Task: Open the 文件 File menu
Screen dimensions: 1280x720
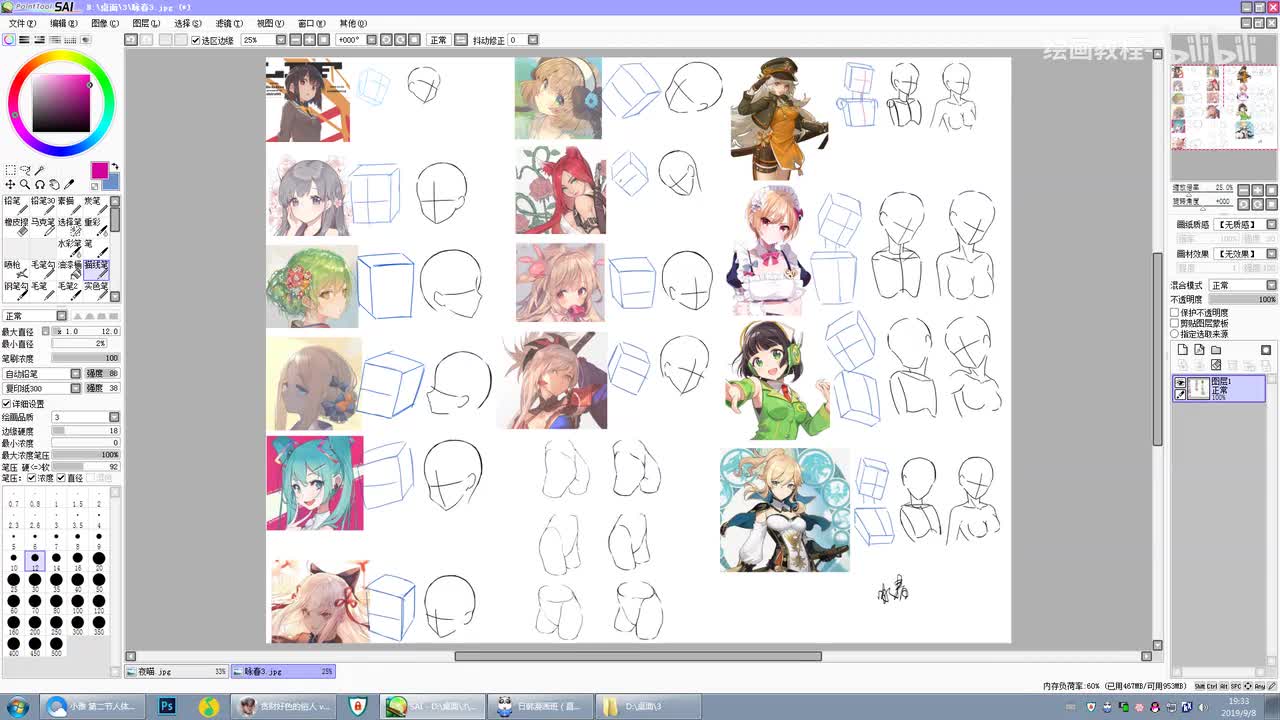Action: [x=22, y=23]
